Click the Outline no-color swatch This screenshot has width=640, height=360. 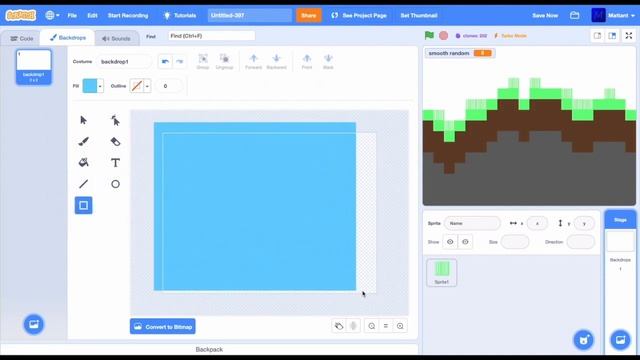tap(137, 86)
